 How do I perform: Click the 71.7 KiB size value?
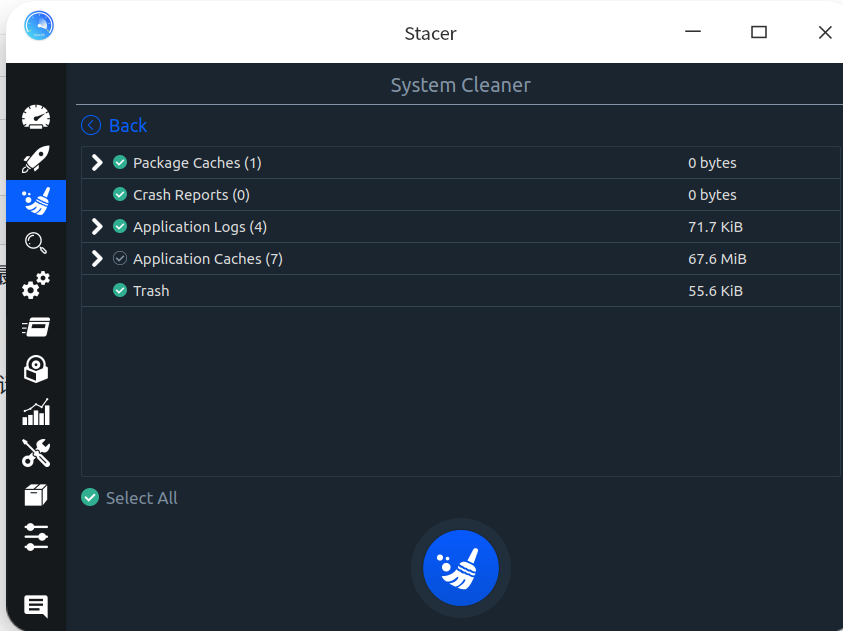715,227
